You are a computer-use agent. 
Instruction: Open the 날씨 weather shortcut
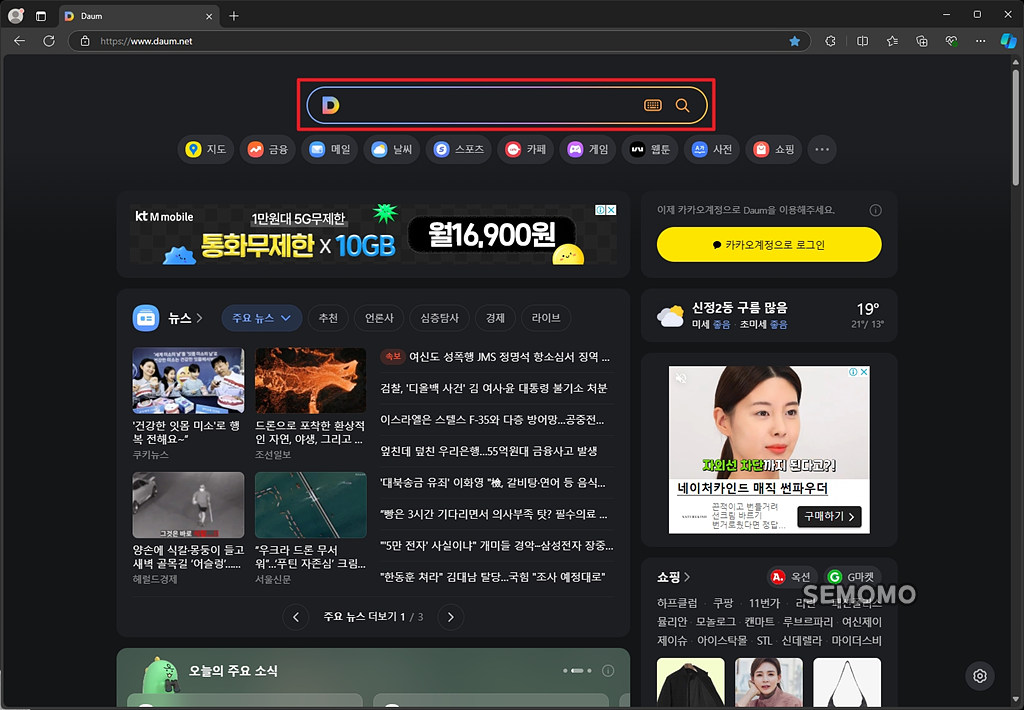coord(392,150)
